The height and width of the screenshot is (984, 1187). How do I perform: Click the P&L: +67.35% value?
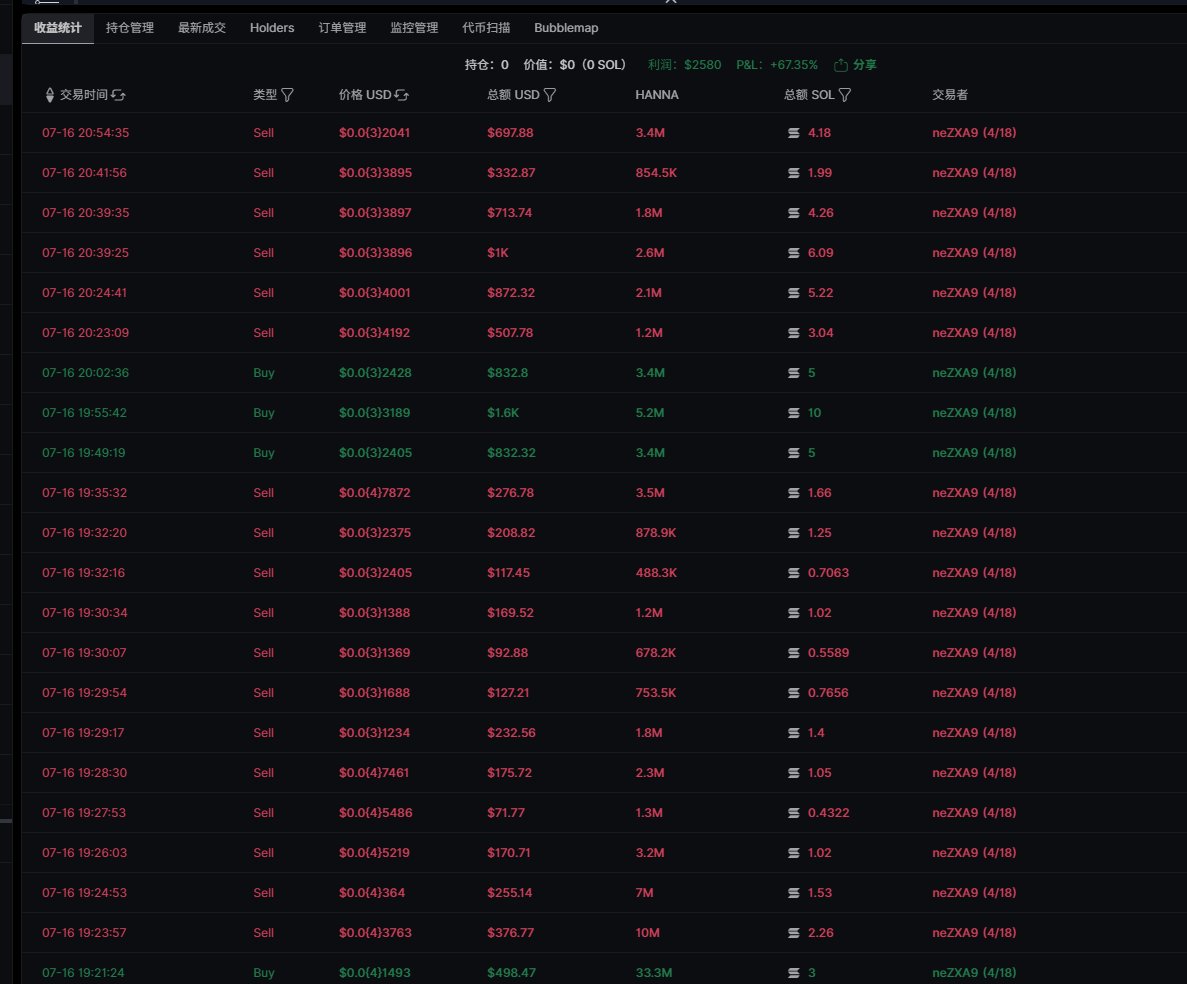(777, 65)
